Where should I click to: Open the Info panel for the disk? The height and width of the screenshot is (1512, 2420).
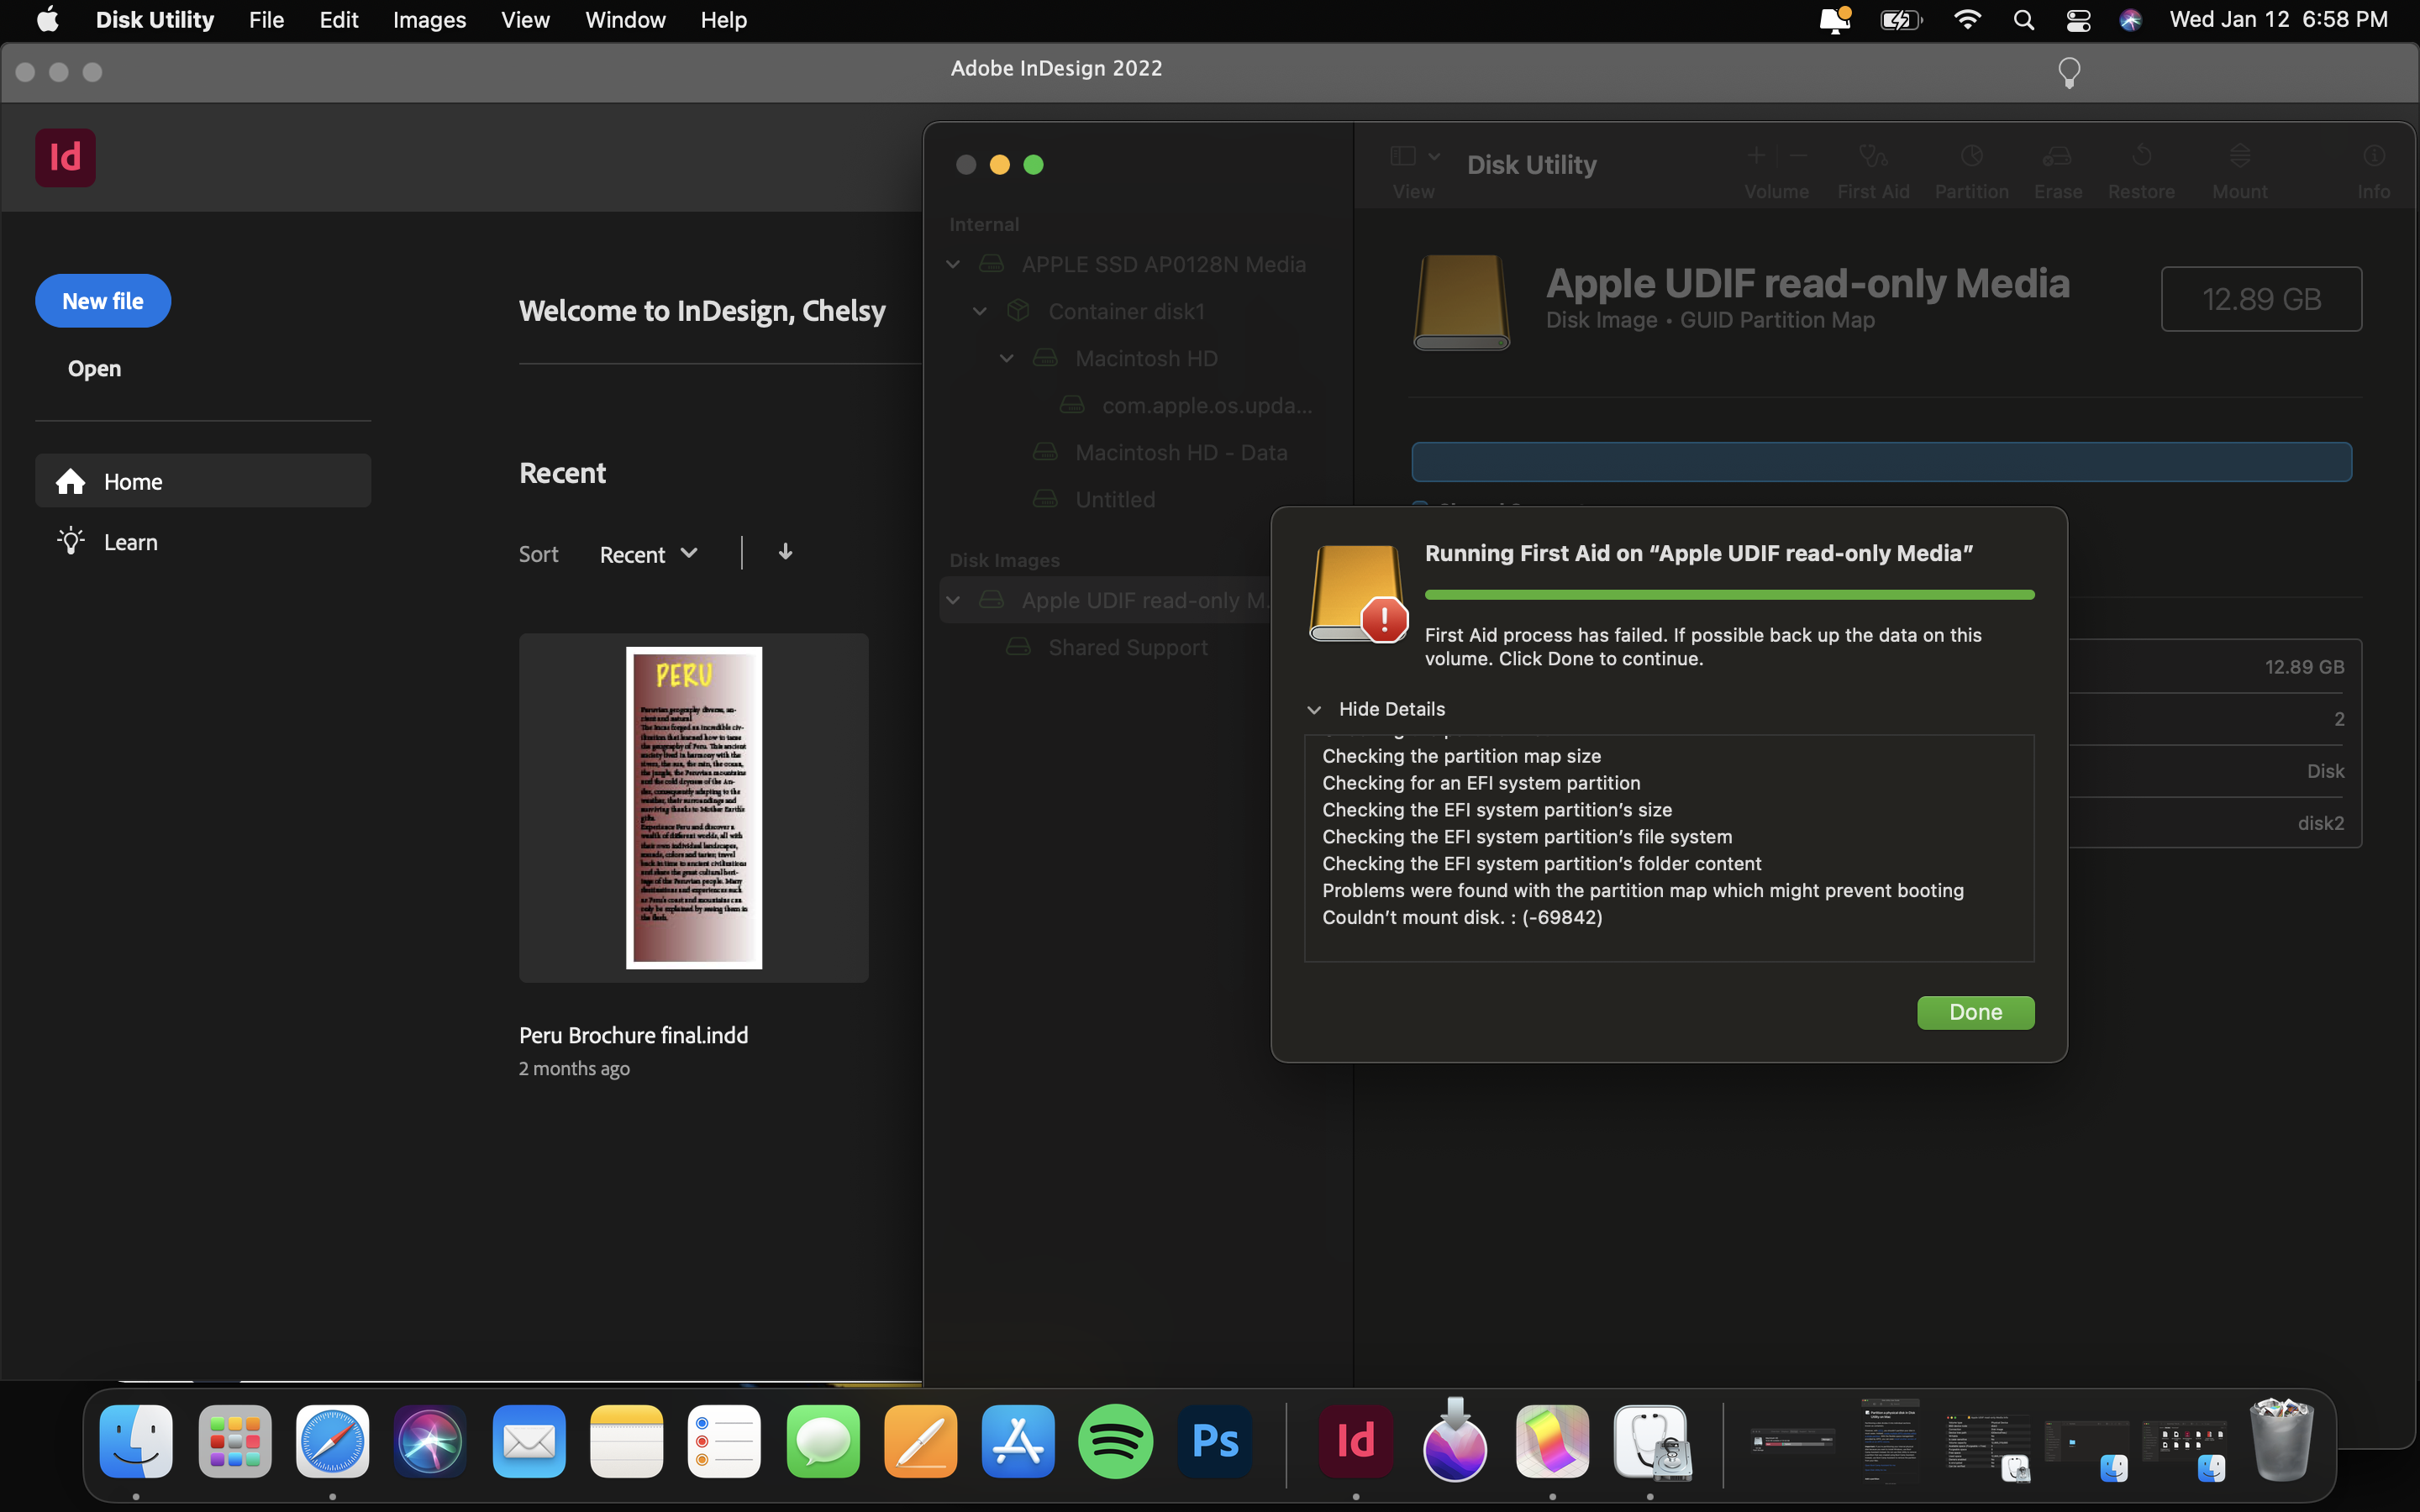pos(2374,168)
